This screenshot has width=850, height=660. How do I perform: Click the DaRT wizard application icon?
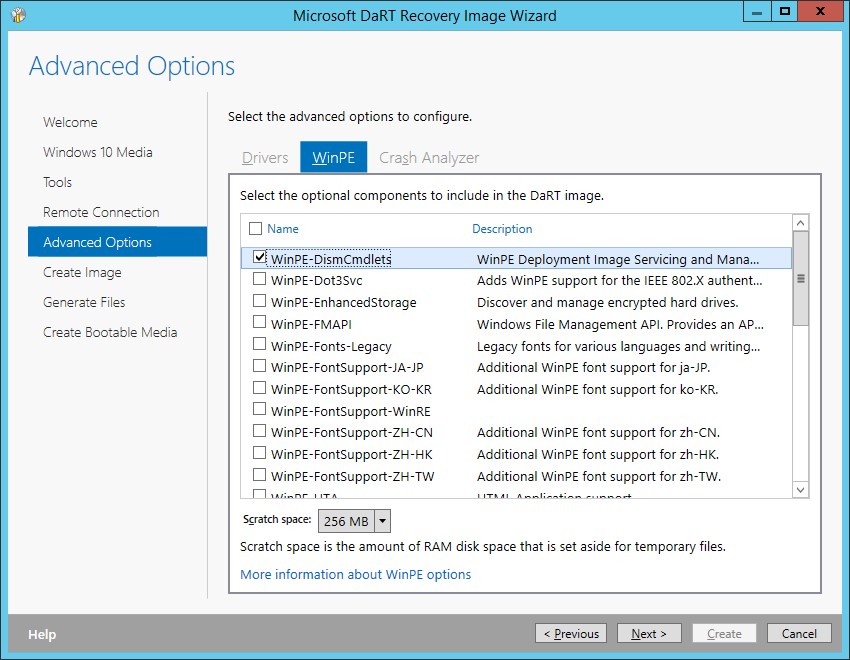pos(16,12)
